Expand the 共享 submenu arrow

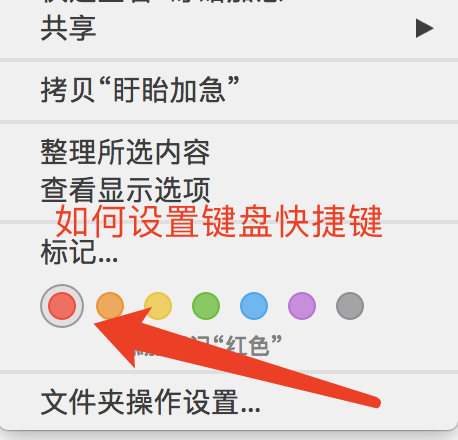pyautogui.click(x=425, y=28)
